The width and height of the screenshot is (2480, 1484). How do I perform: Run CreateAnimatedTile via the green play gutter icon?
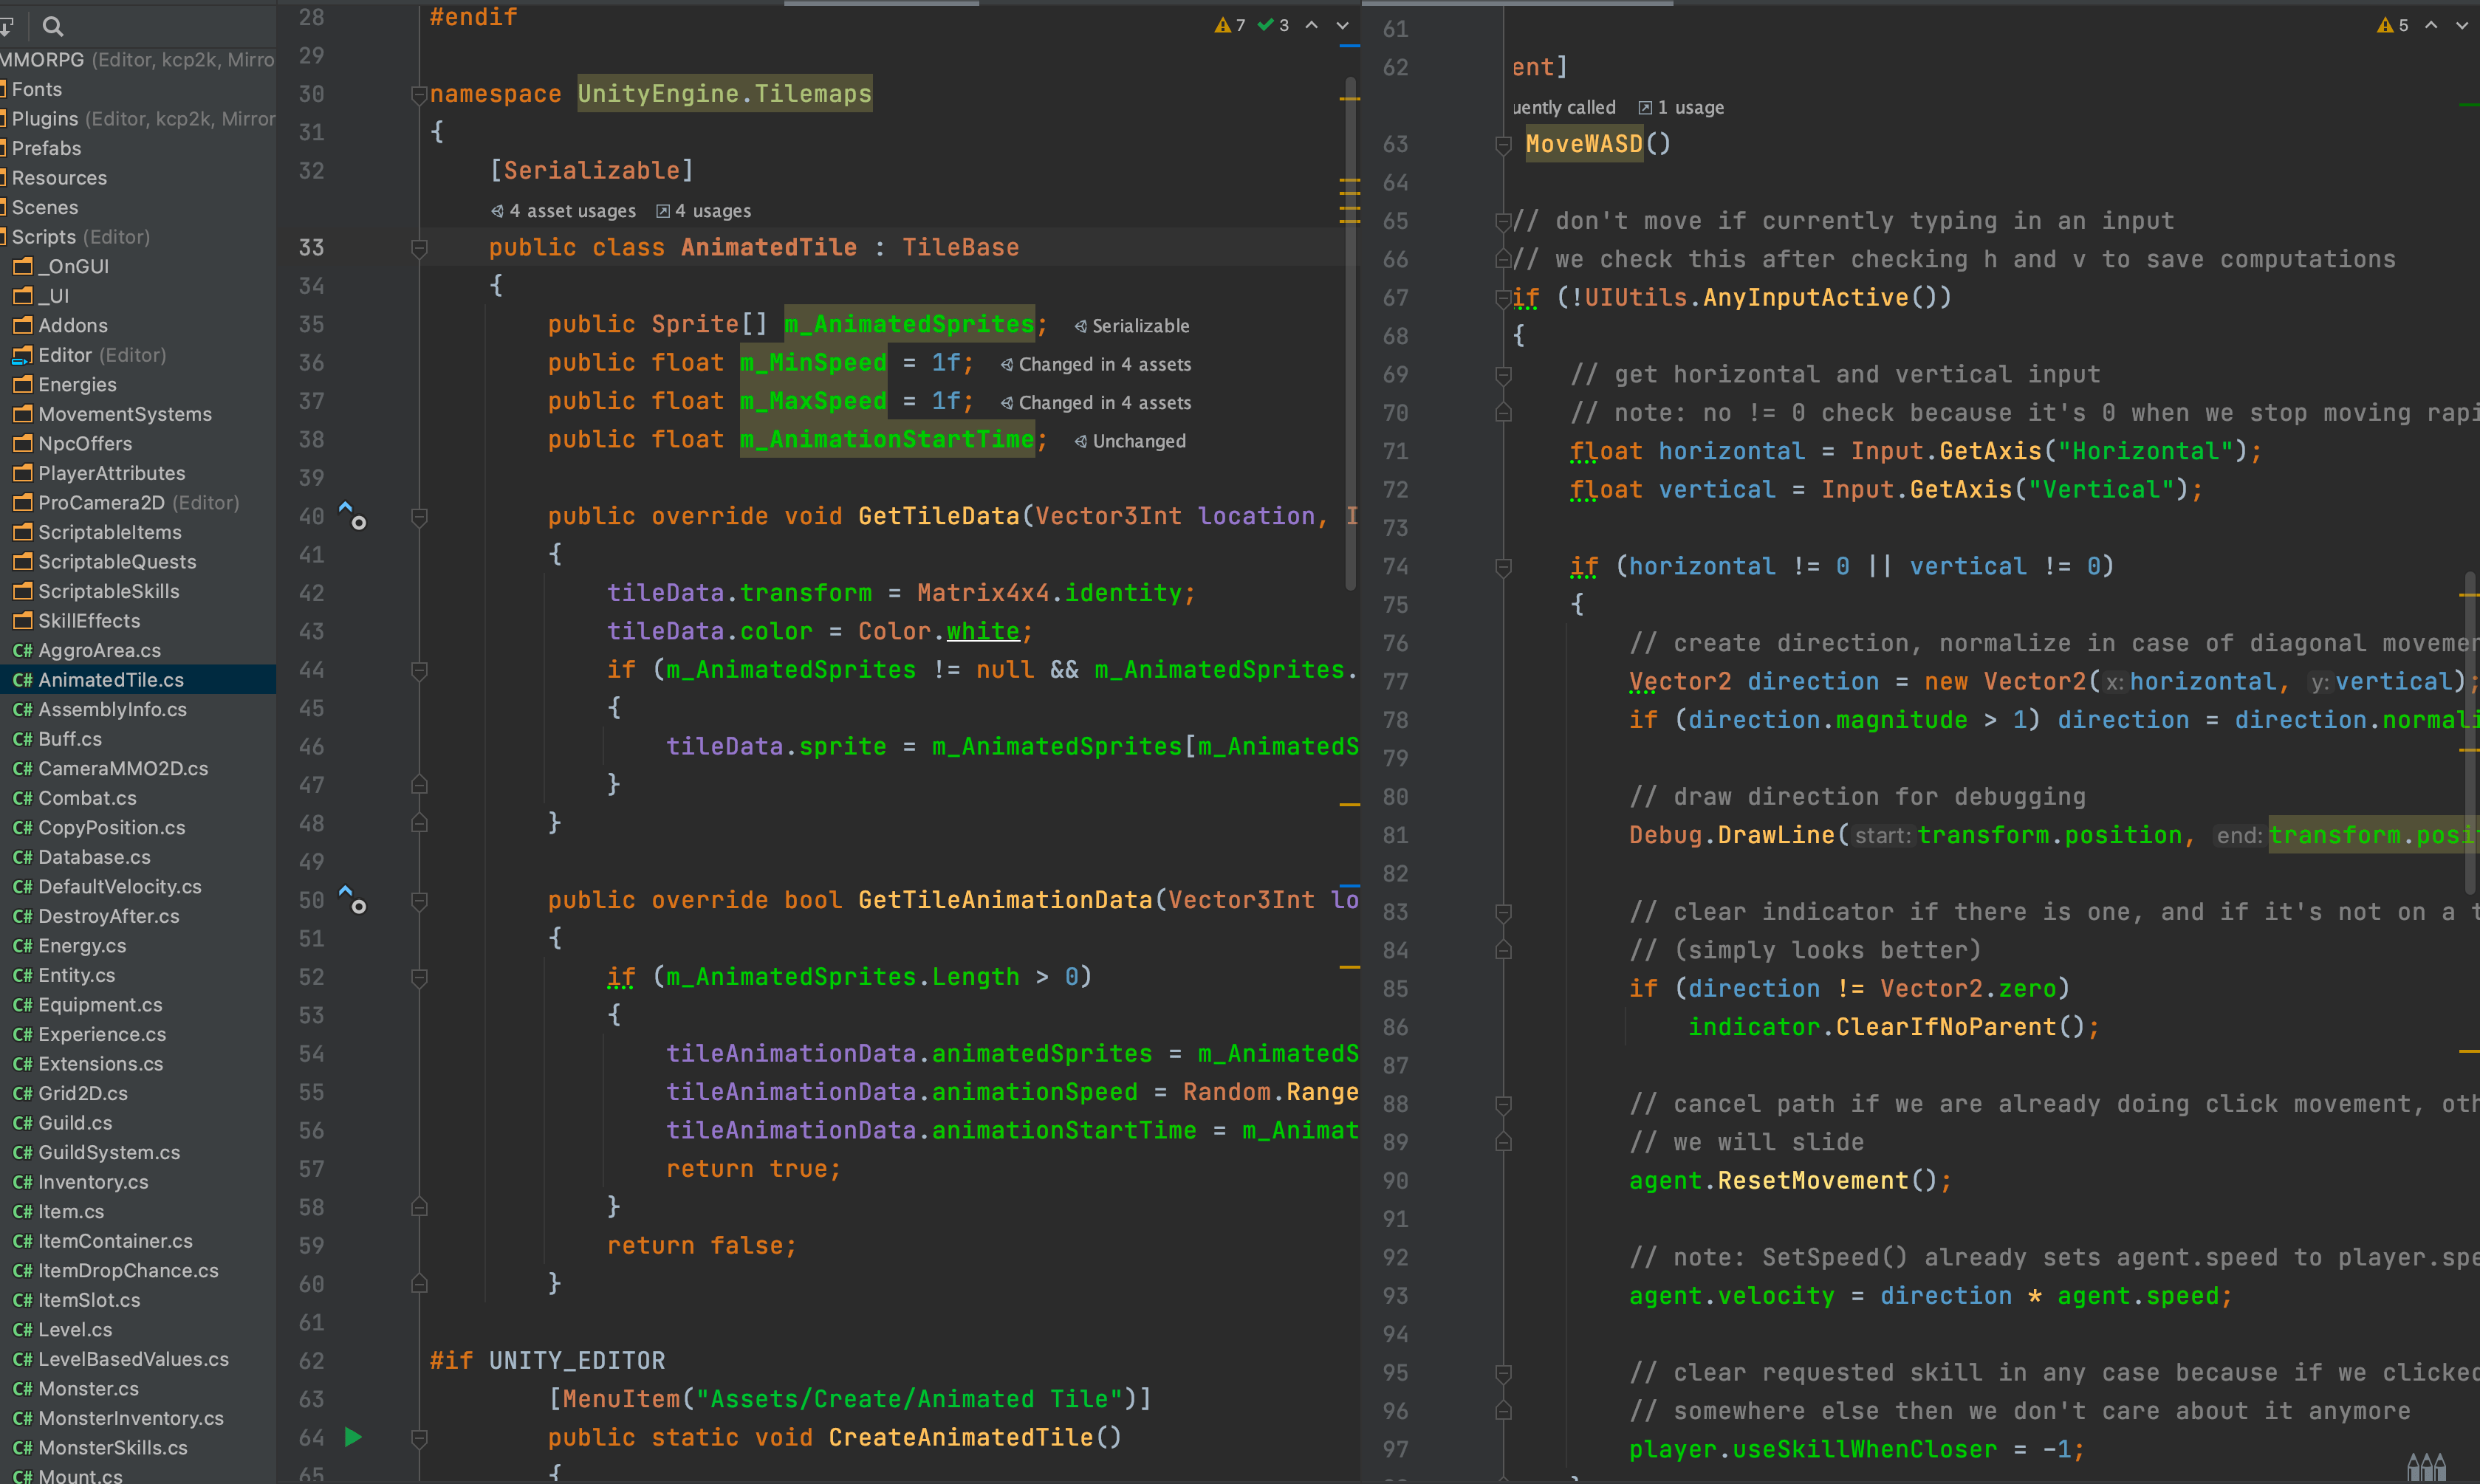pos(352,1437)
